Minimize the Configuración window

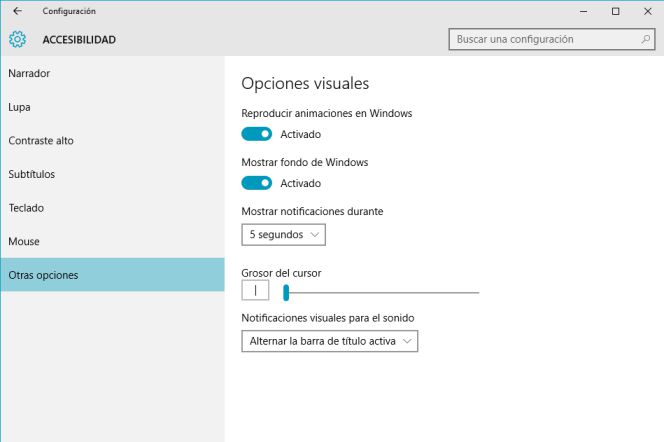(x=583, y=11)
